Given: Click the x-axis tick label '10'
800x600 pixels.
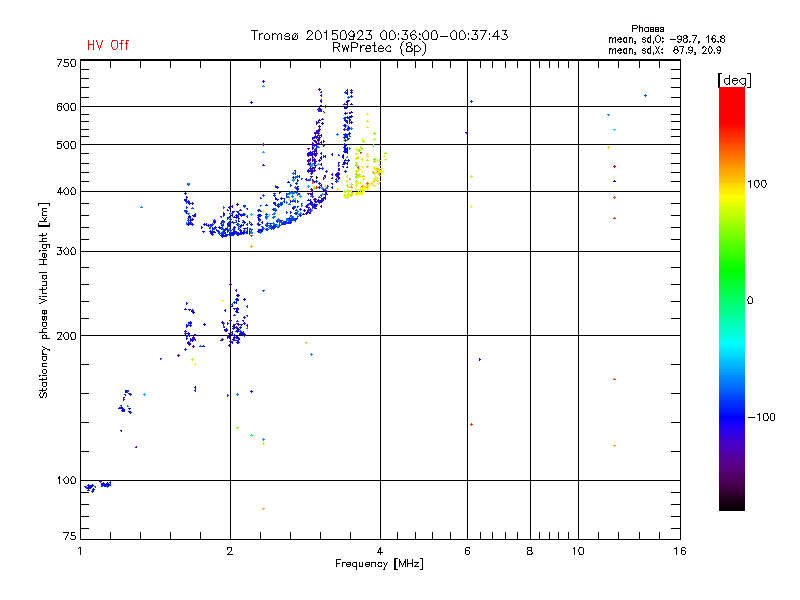Looking at the screenshot, I should click(578, 551).
